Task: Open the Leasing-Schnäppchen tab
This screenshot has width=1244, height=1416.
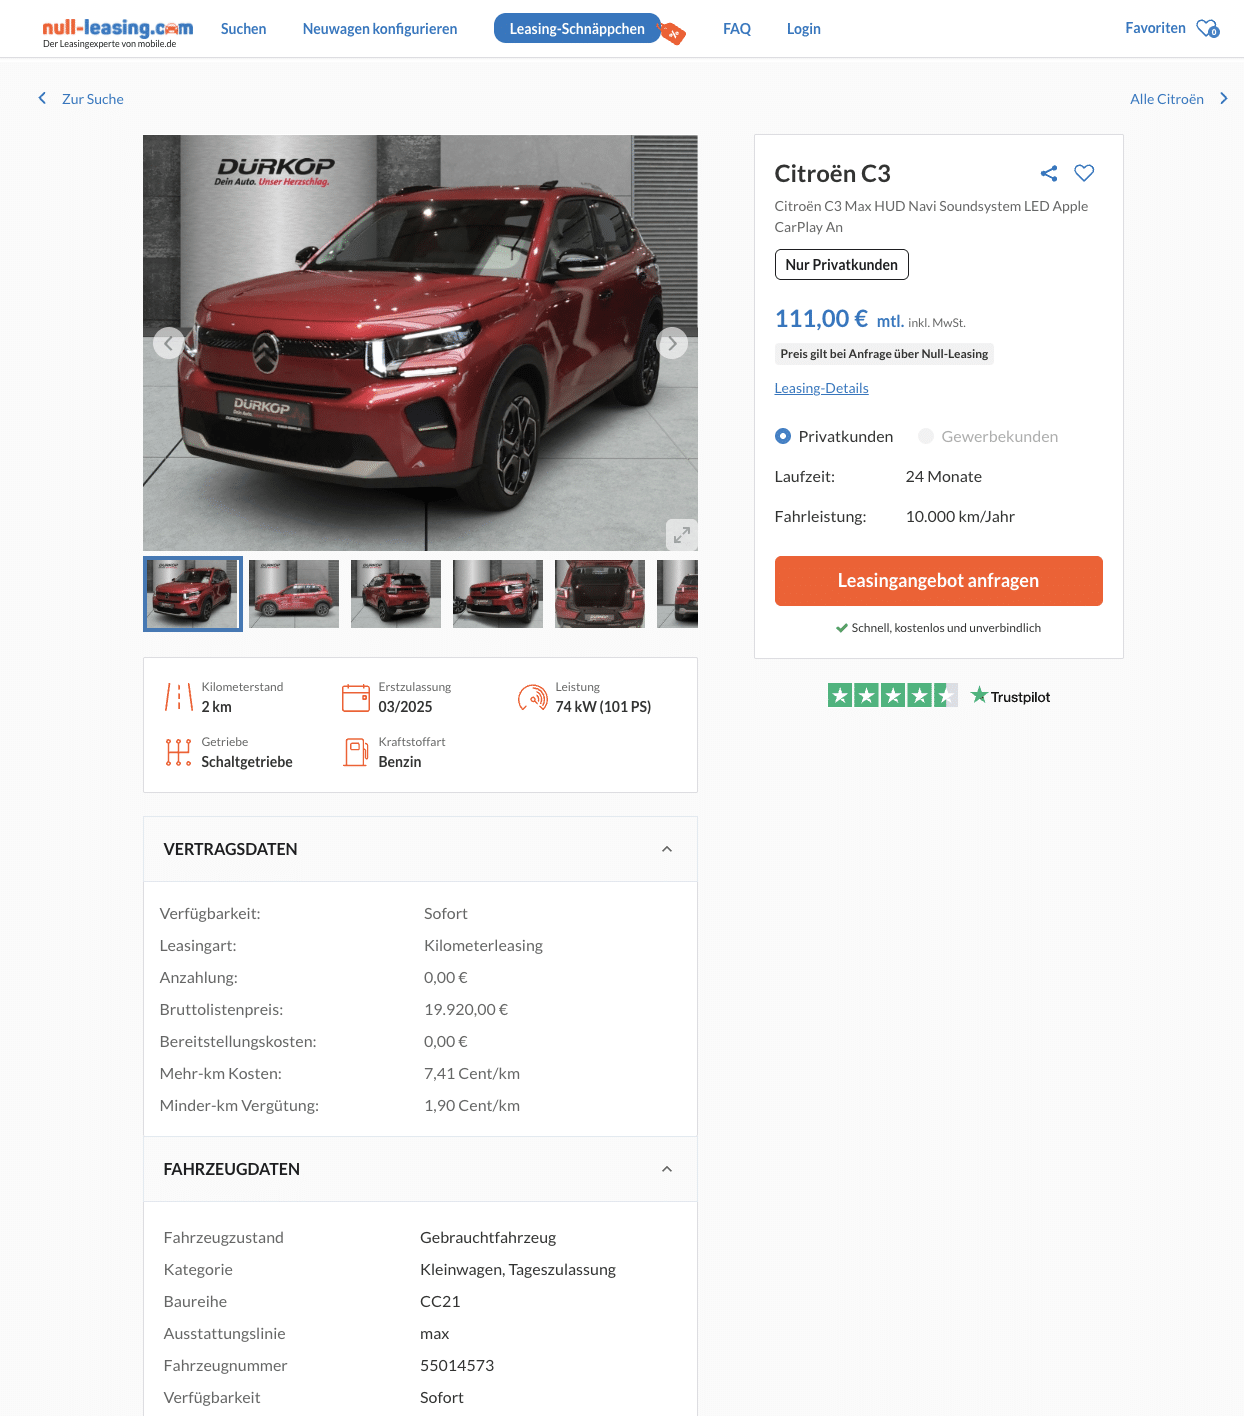Action: click(x=577, y=29)
